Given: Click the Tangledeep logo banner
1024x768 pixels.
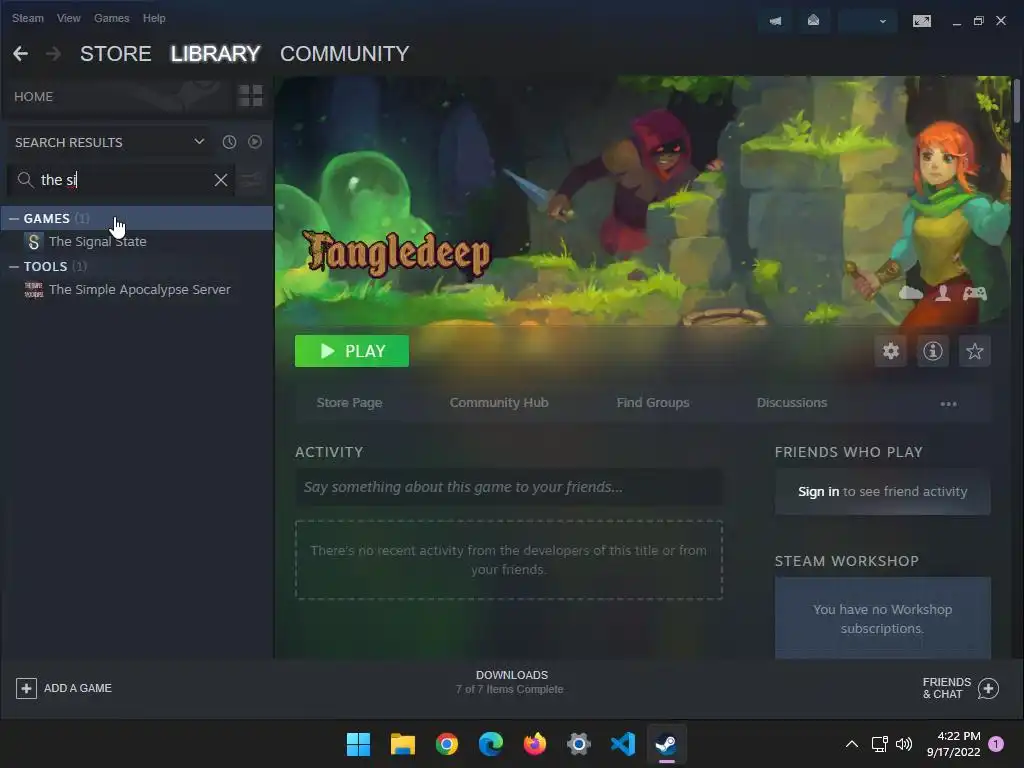Looking at the screenshot, I should 398,253.
